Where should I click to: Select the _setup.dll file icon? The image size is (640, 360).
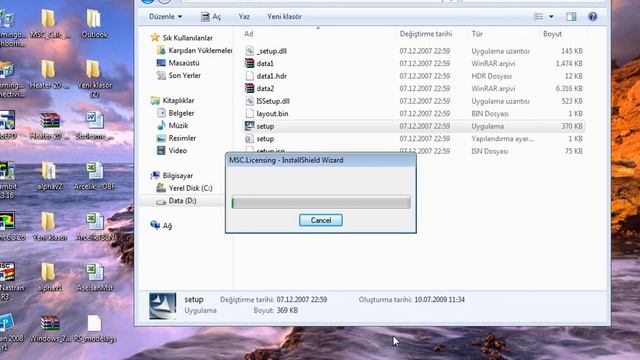(x=249, y=51)
